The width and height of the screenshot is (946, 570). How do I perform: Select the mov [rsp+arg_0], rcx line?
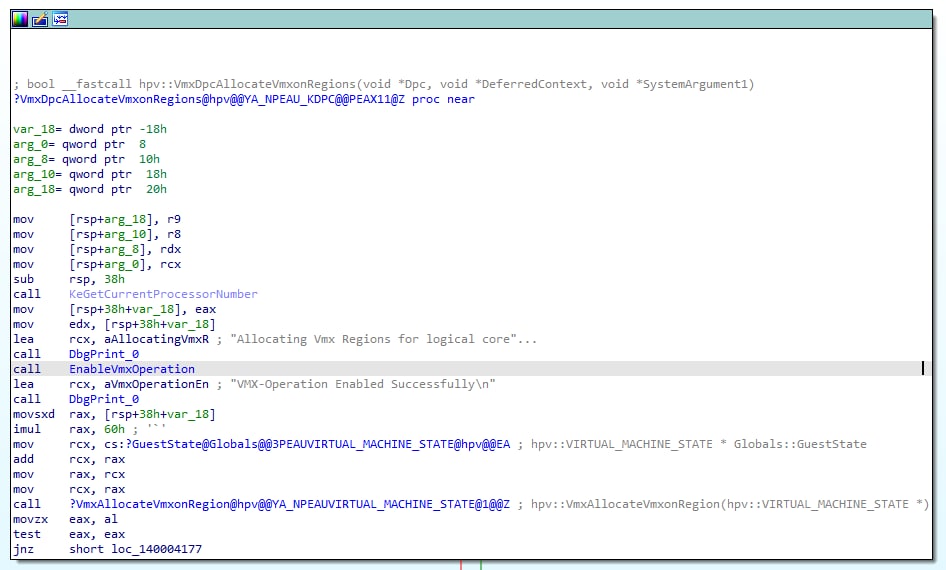97,264
